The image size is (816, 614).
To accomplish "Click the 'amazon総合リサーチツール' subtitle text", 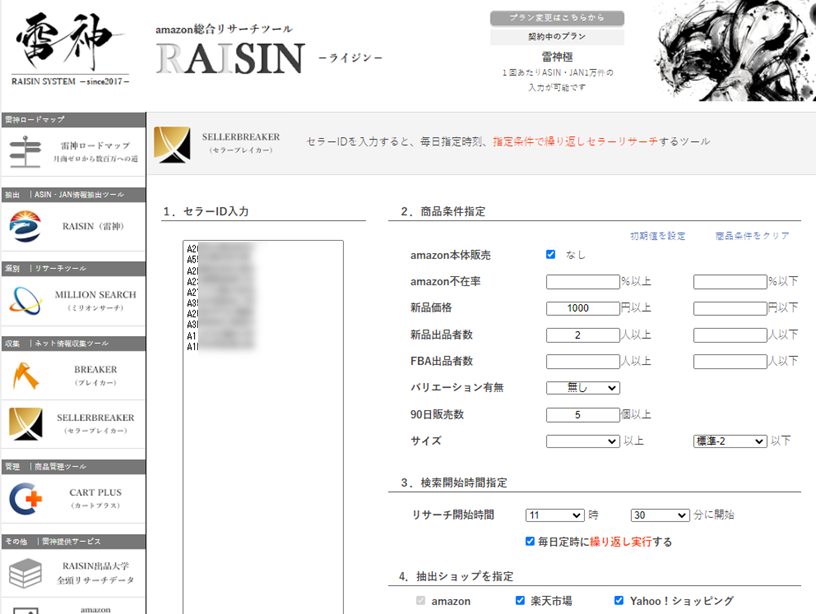I will coord(224,29).
